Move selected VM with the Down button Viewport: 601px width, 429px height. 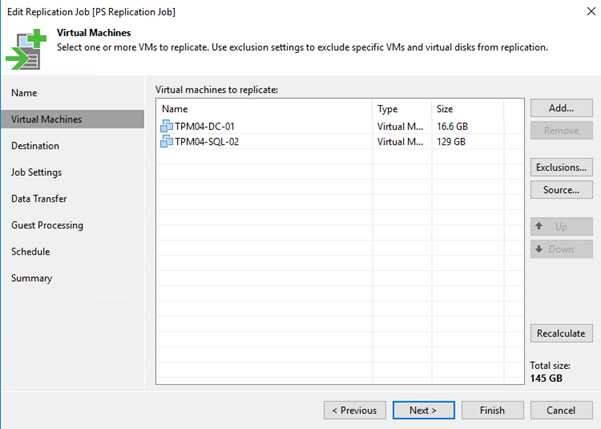(561, 249)
